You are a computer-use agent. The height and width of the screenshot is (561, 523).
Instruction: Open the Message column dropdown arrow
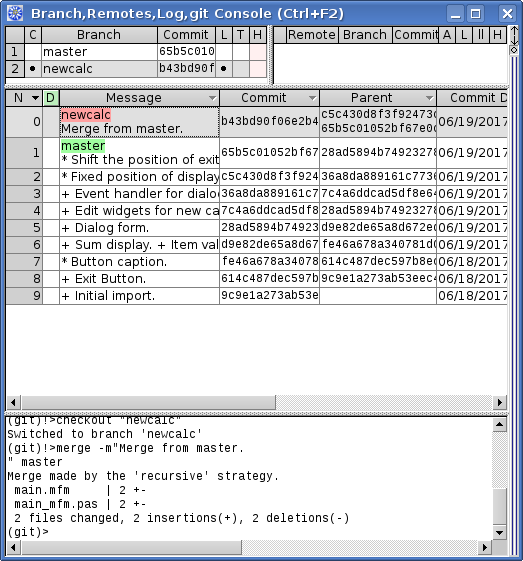[212, 98]
